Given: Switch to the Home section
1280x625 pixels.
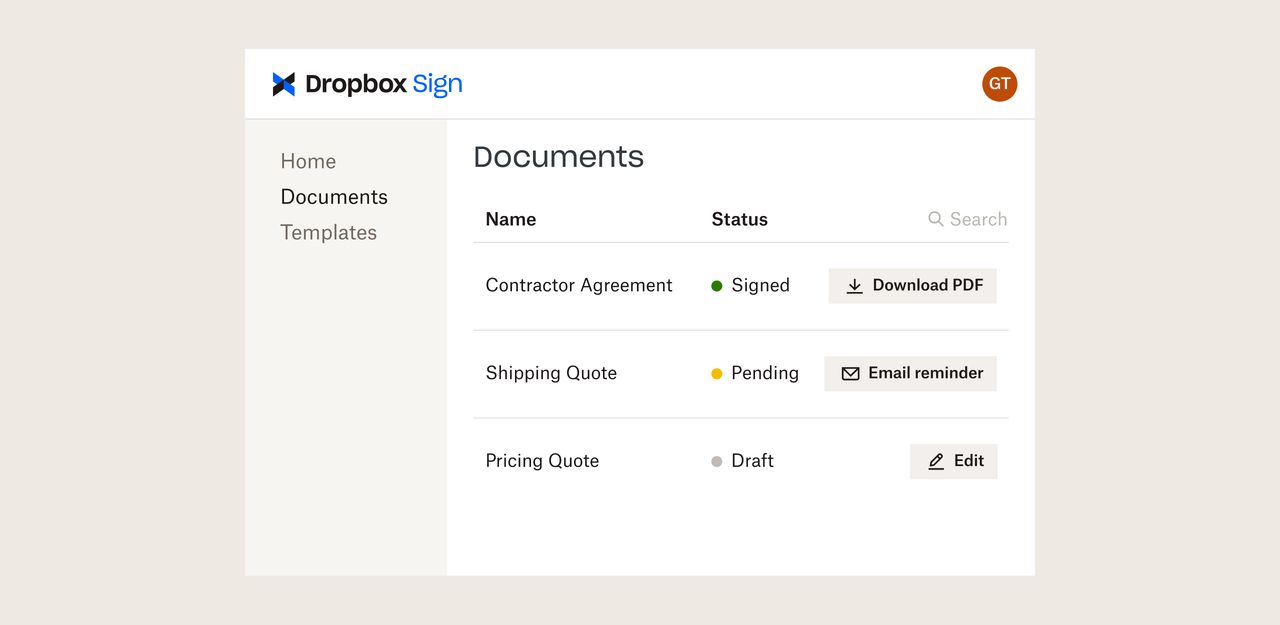Looking at the screenshot, I should 308,161.
